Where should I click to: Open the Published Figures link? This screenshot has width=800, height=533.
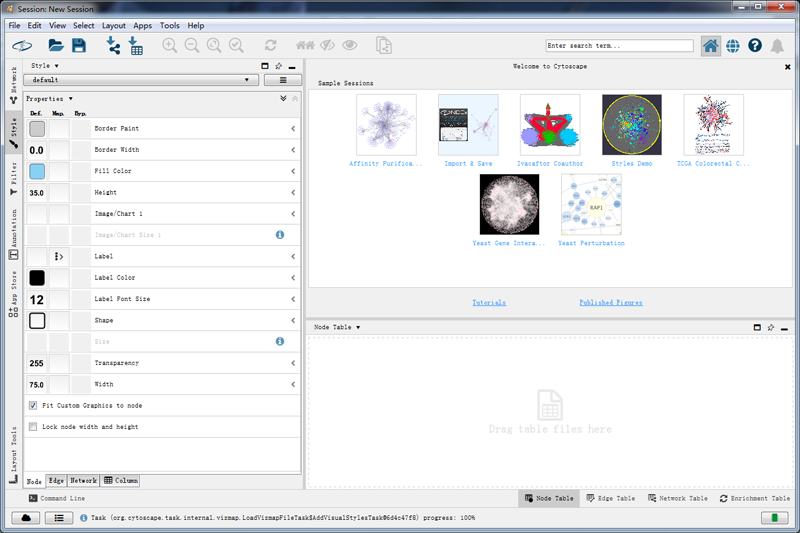611,303
